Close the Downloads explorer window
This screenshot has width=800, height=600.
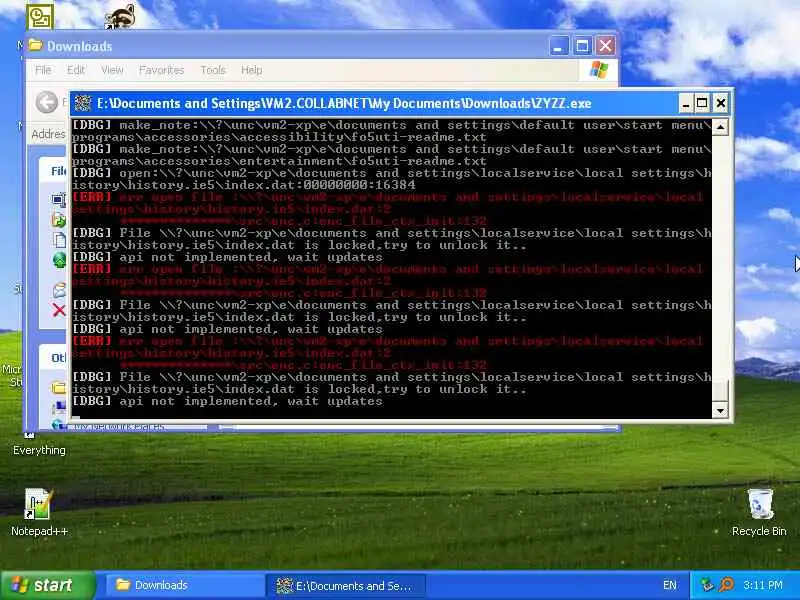(x=606, y=46)
